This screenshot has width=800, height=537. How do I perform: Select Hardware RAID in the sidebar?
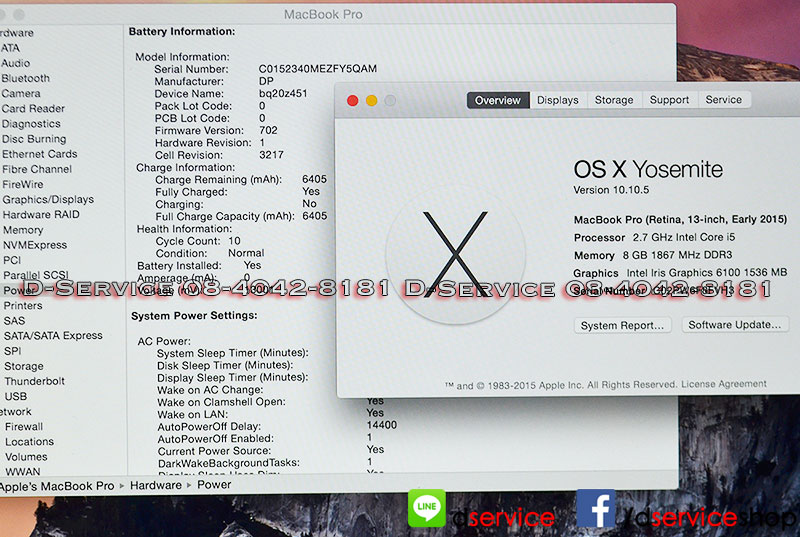(x=41, y=215)
